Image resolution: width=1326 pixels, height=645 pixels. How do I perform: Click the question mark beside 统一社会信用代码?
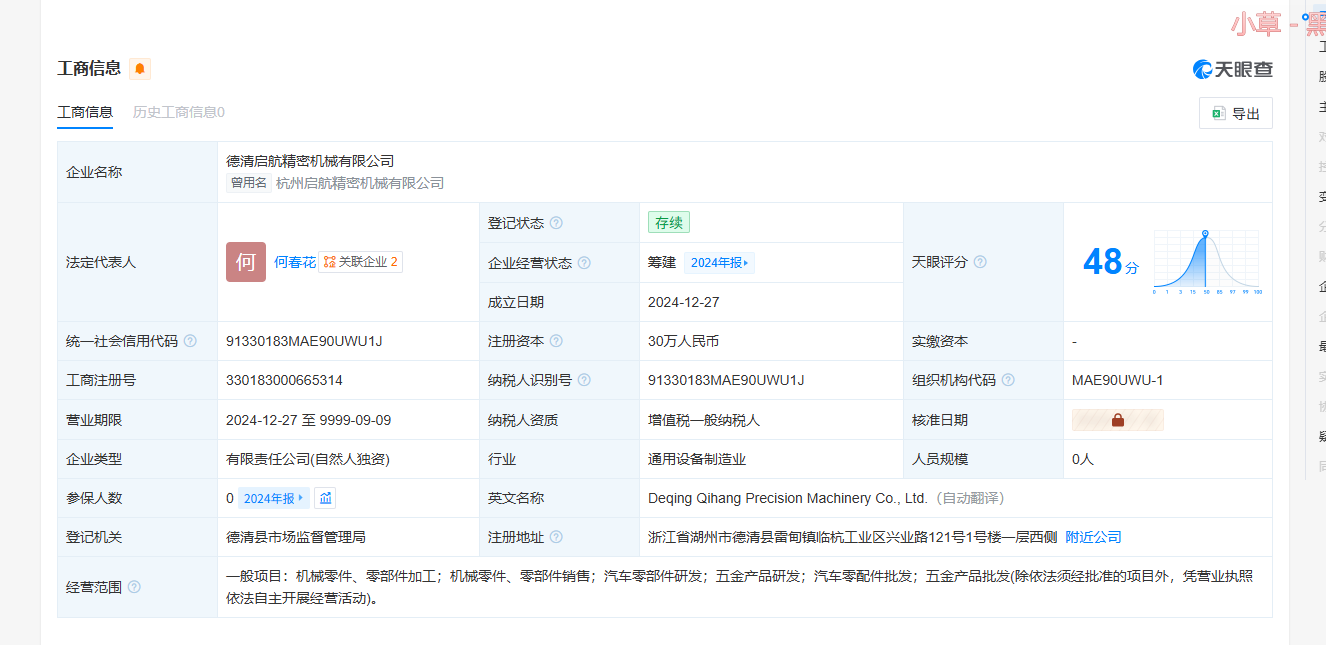pos(190,341)
